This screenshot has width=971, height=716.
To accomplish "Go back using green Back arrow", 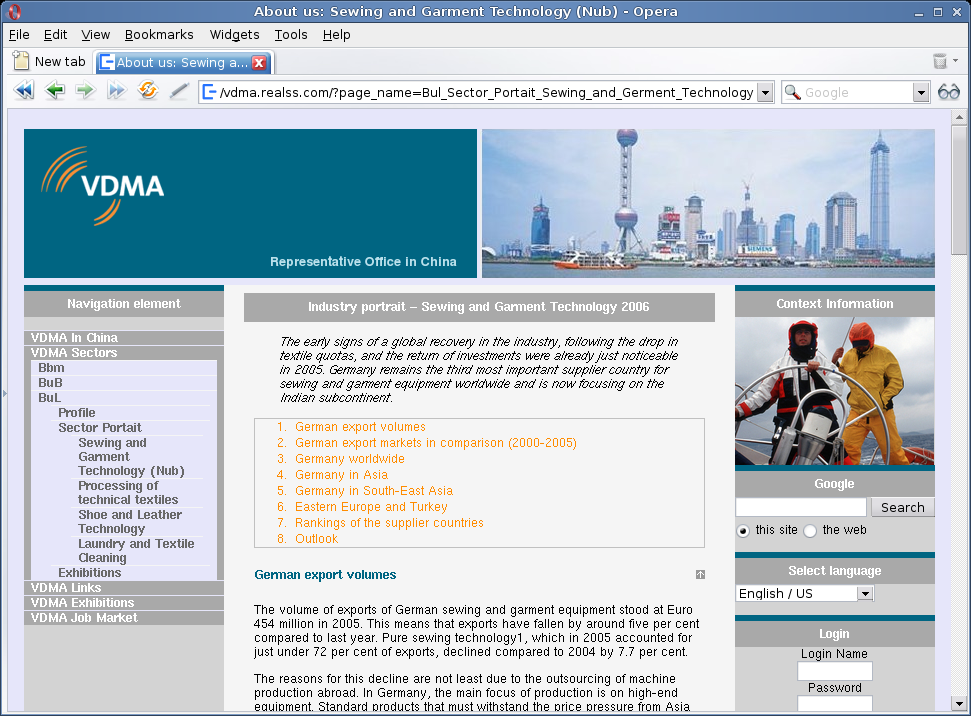I will 55,92.
